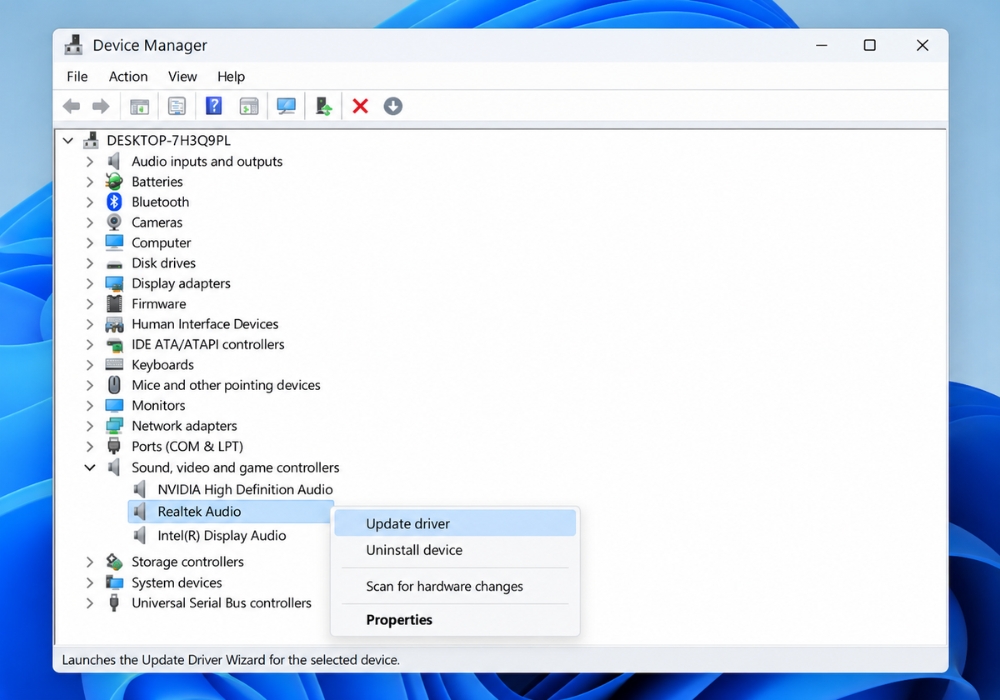Collapse the DESKTOP-7H3Q9PL root node
The width and height of the screenshot is (1000, 700).
pos(68,140)
